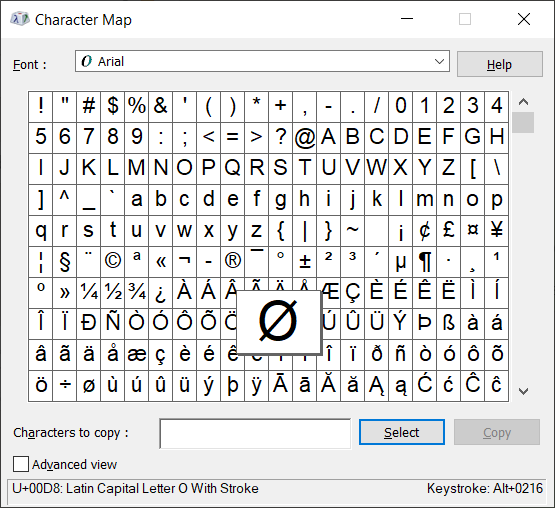Select the pilcrow ¶ paragraph character

(x=425, y=262)
